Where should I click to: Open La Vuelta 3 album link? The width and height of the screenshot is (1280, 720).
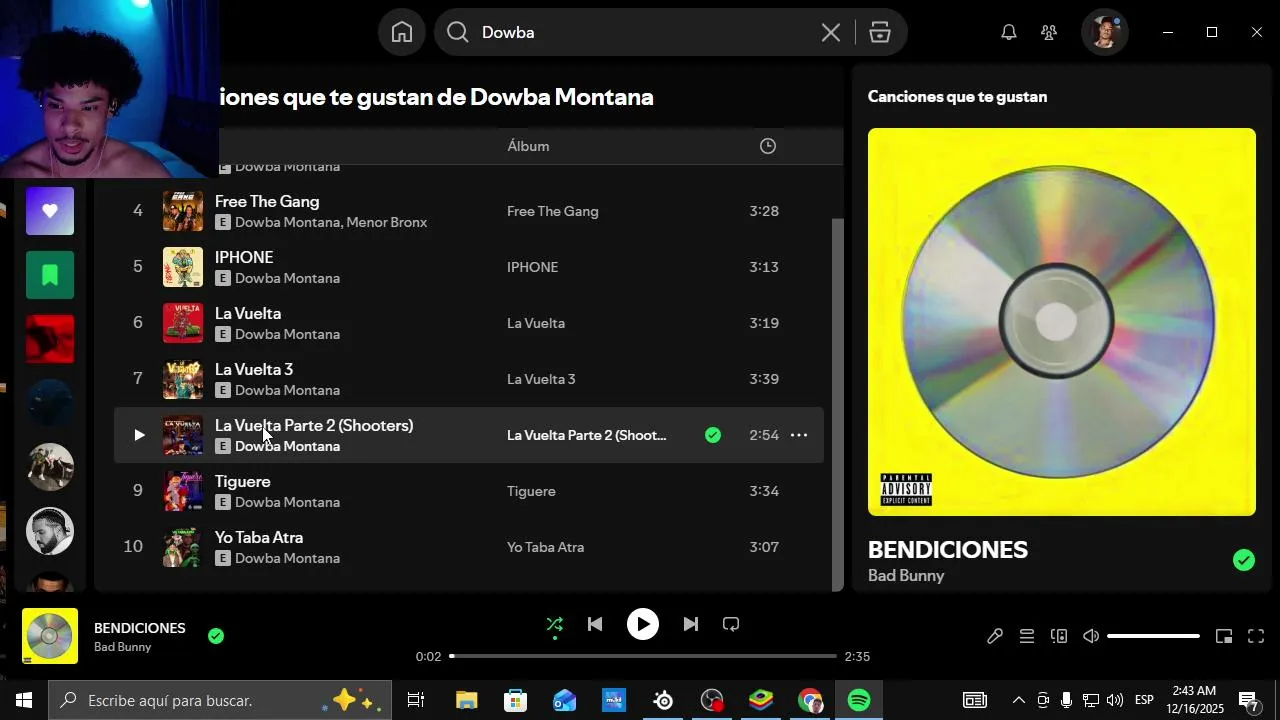point(541,379)
